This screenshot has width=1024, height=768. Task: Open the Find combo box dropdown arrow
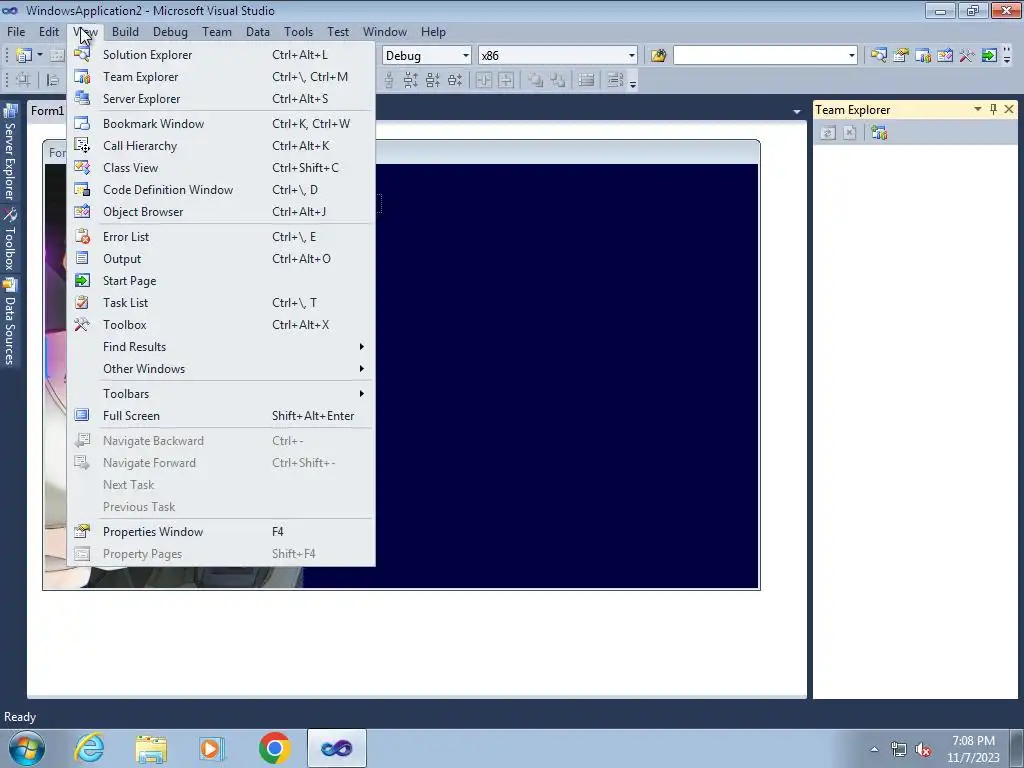(x=851, y=56)
